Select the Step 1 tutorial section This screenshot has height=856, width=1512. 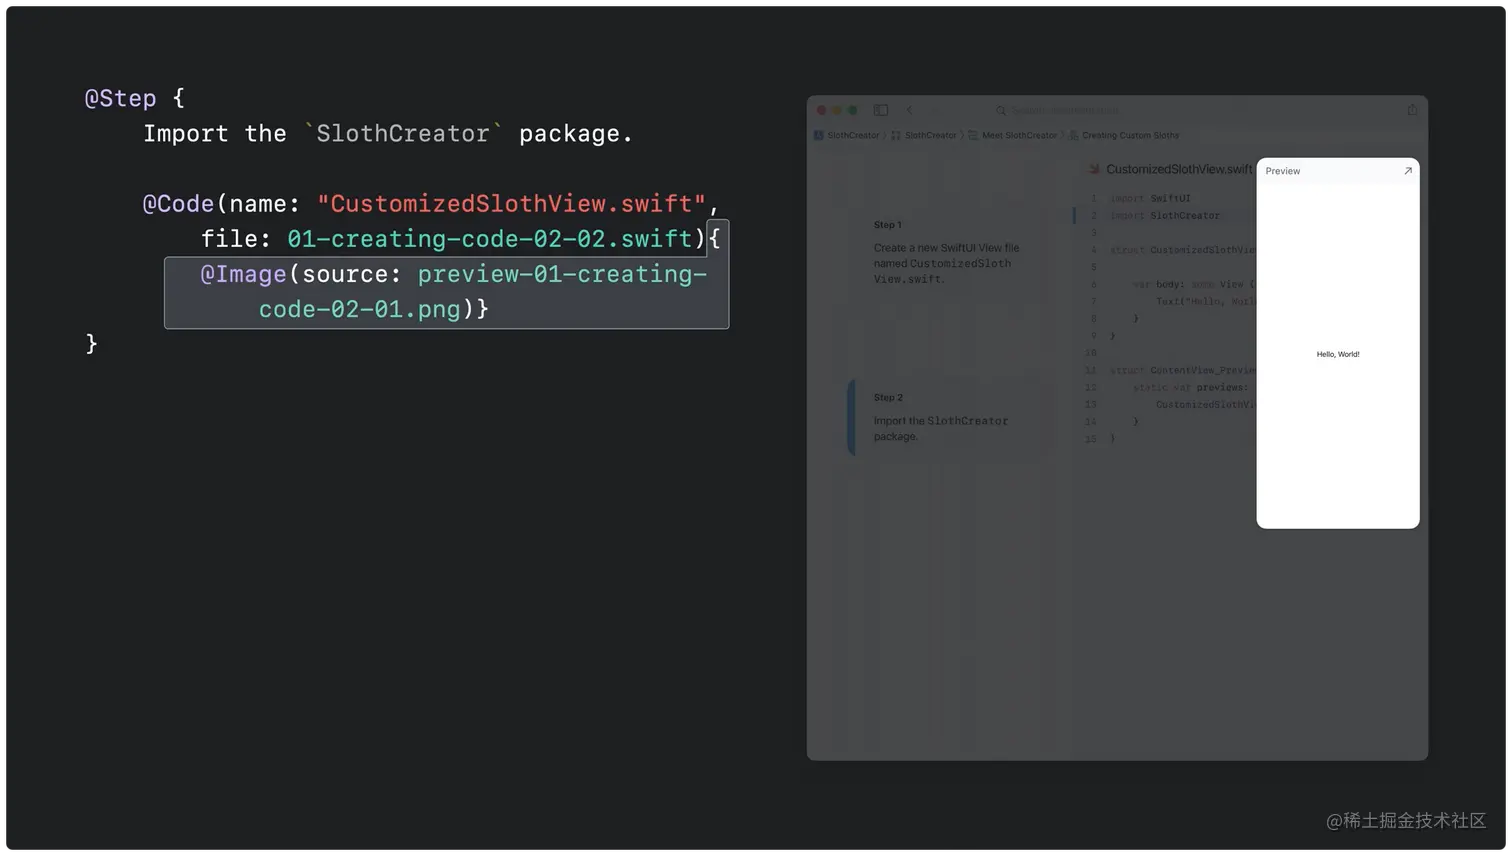(x=946, y=252)
